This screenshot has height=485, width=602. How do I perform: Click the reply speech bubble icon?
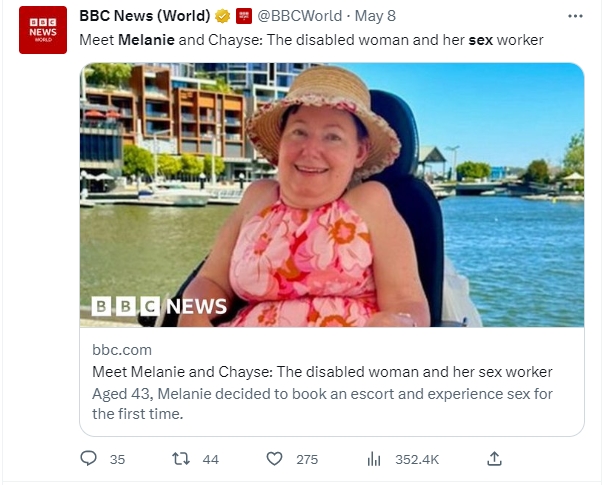pyautogui.click(x=89, y=459)
